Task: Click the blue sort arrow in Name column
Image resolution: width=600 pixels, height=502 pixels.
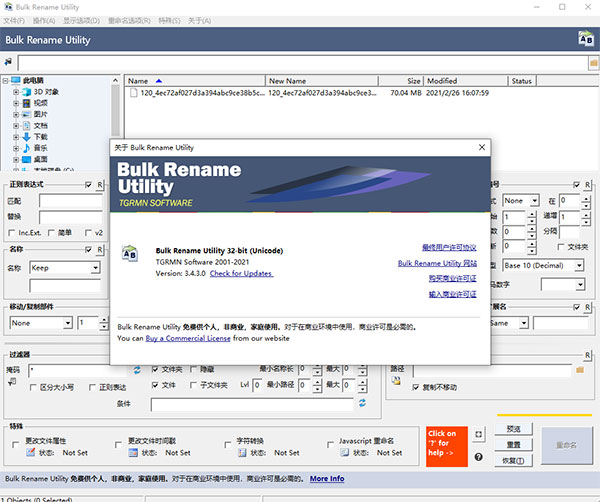Action: click(159, 81)
